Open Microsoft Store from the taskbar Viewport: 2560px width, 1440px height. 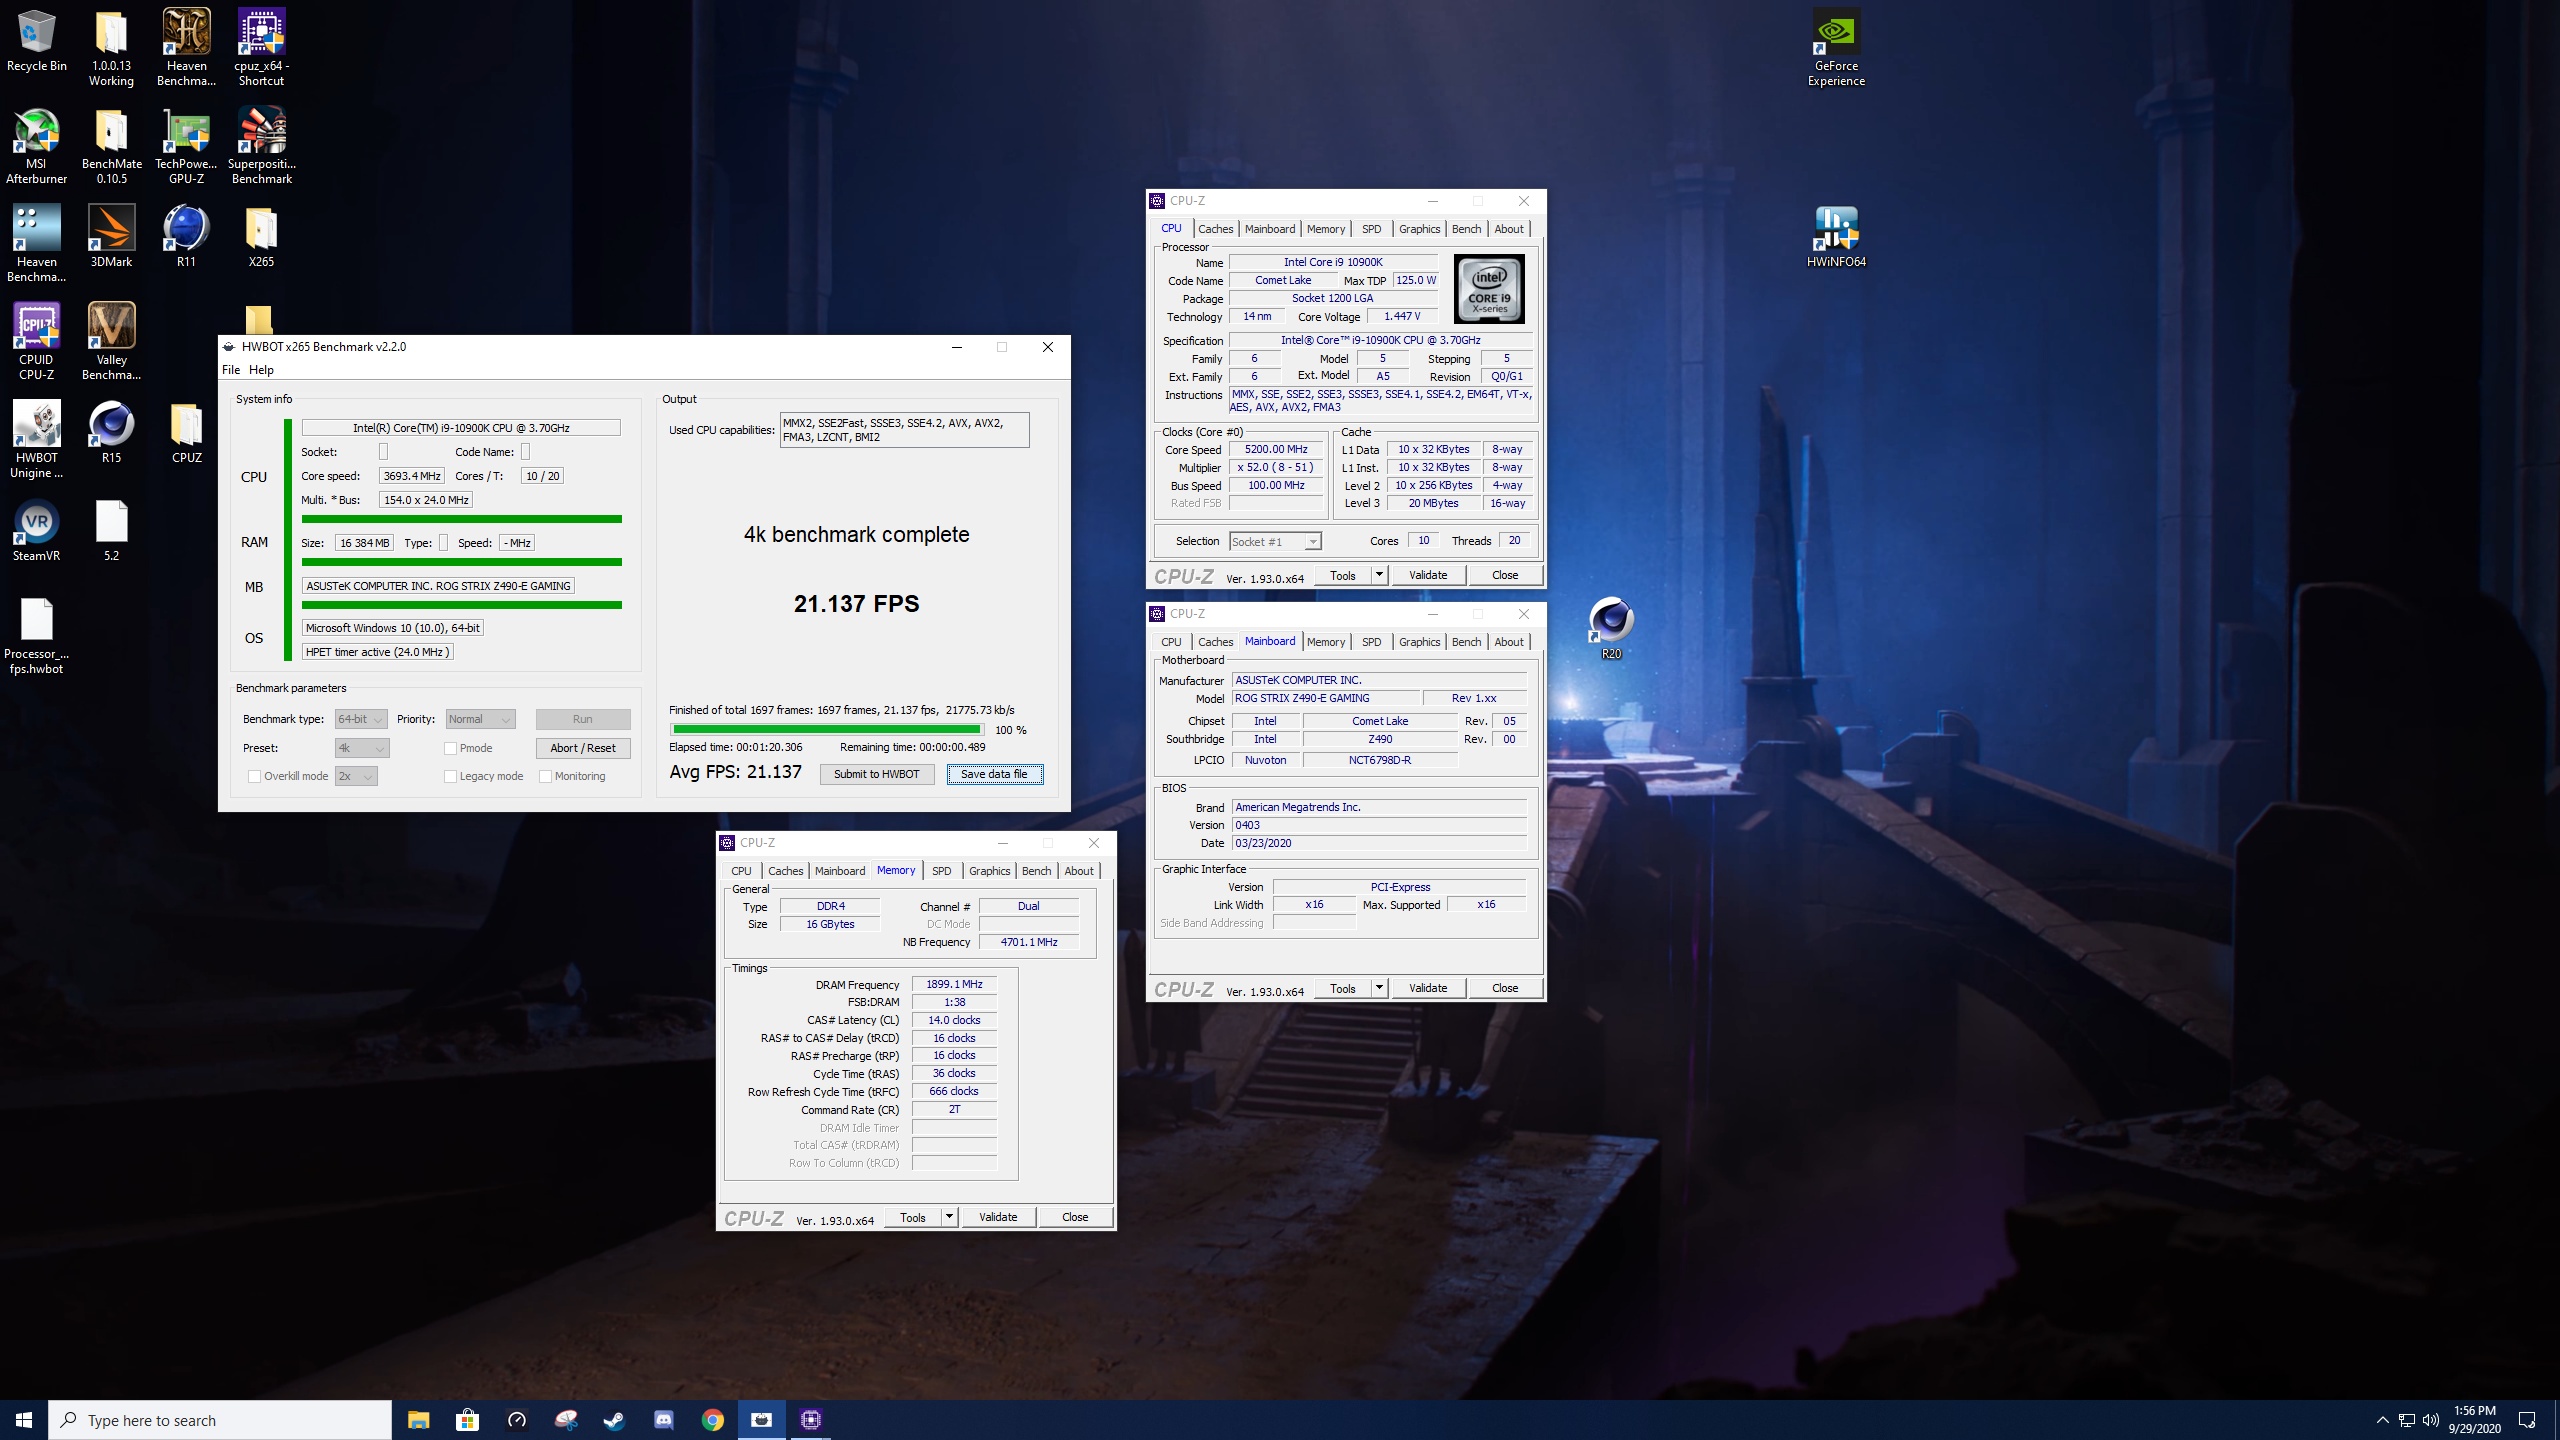pos(467,1420)
